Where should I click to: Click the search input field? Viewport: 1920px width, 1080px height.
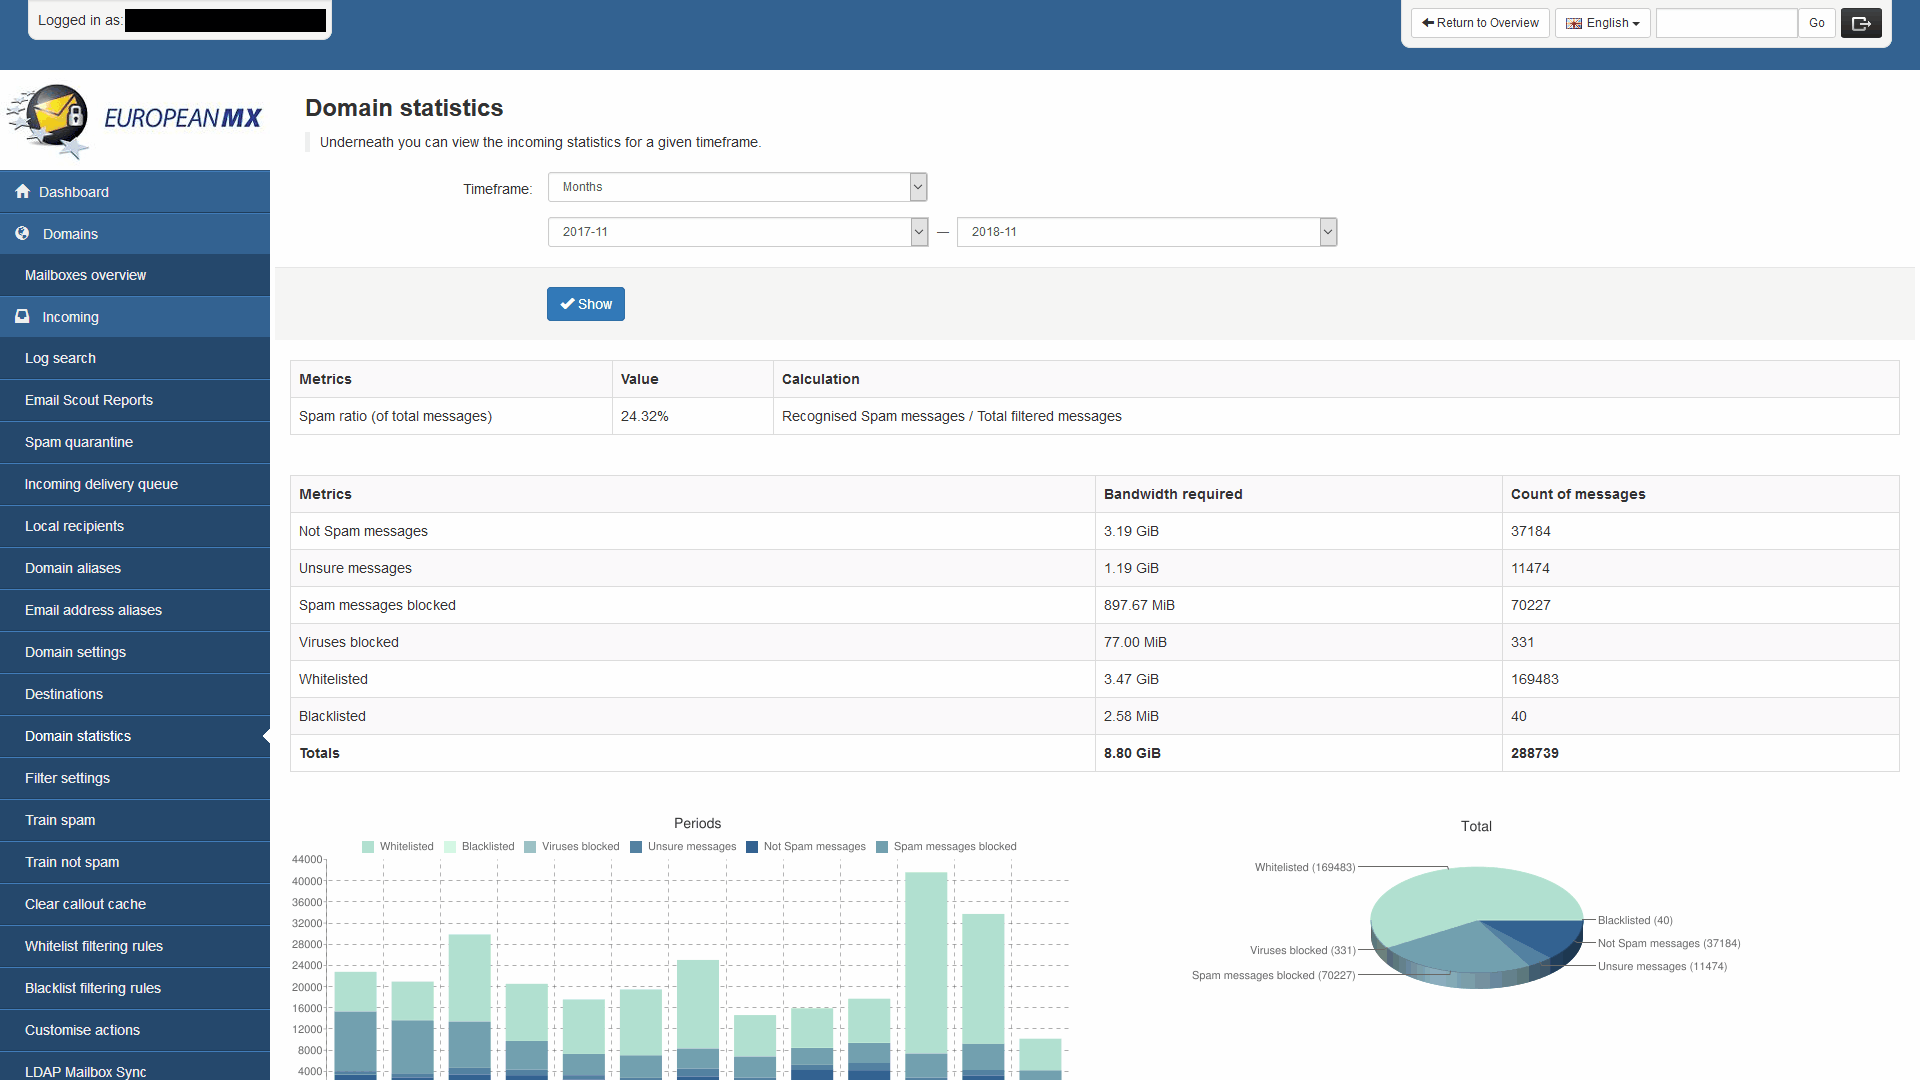(x=1726, y=23)
